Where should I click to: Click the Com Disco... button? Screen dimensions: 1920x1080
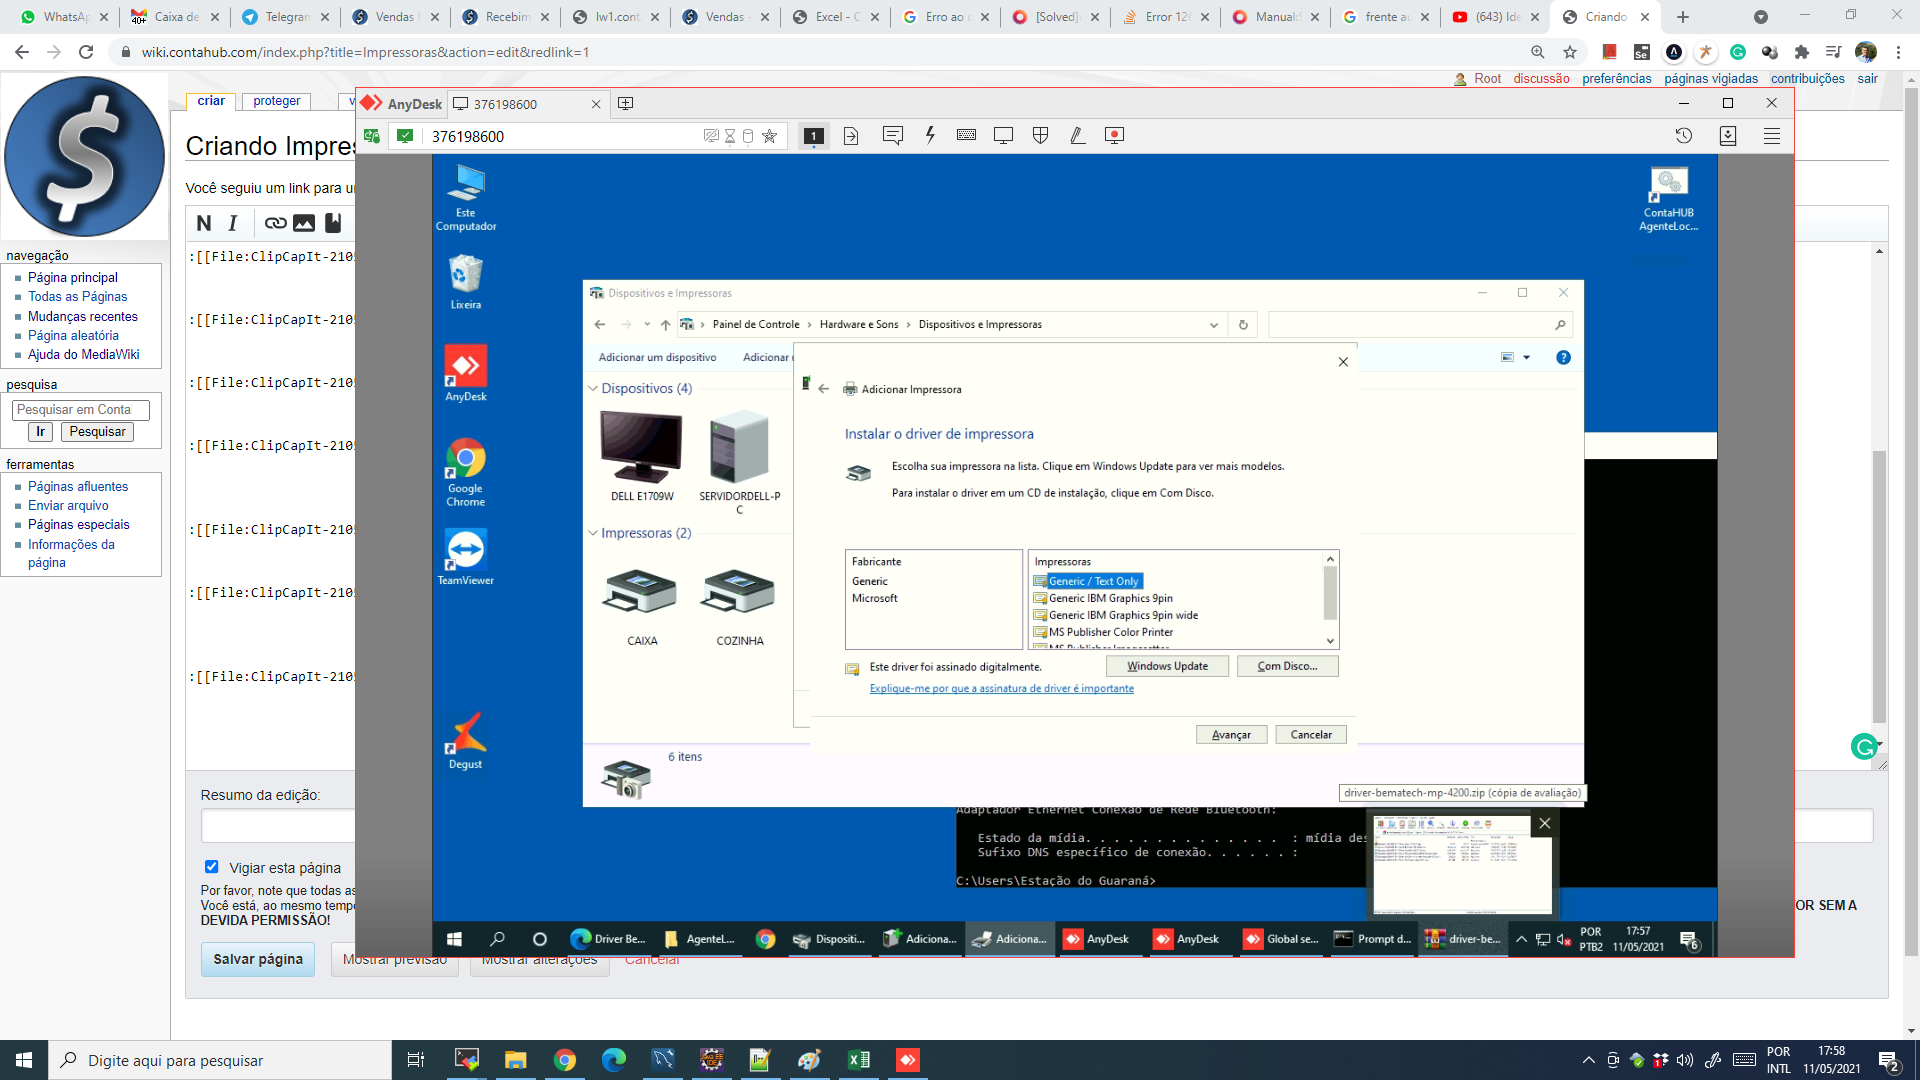click(1287, 666)
